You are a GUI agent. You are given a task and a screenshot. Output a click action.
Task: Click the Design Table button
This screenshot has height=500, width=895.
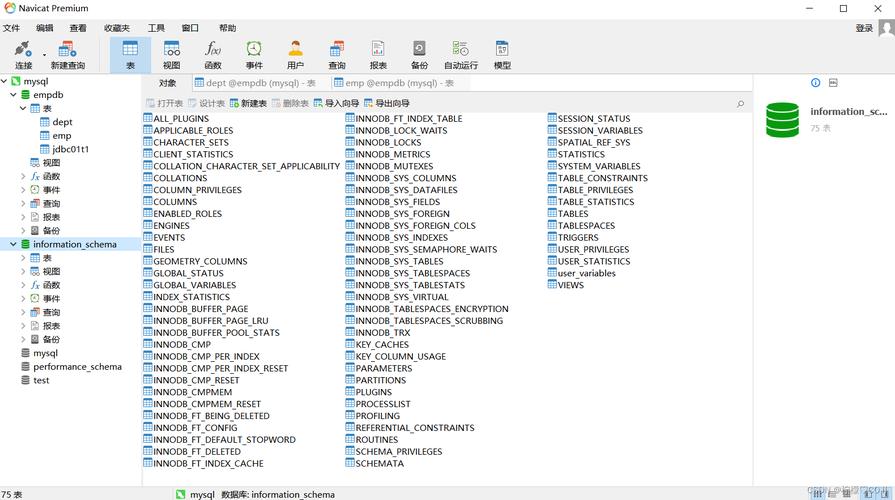coord(206,103)
